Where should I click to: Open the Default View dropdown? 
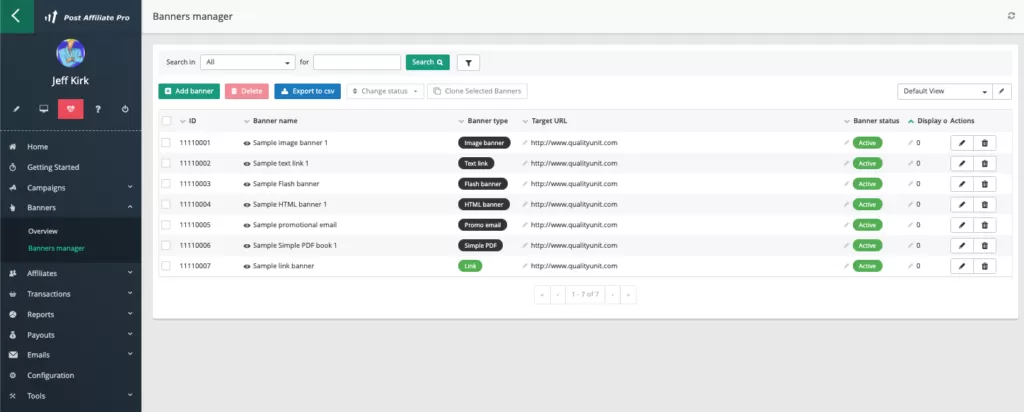(x=944, y=91)
